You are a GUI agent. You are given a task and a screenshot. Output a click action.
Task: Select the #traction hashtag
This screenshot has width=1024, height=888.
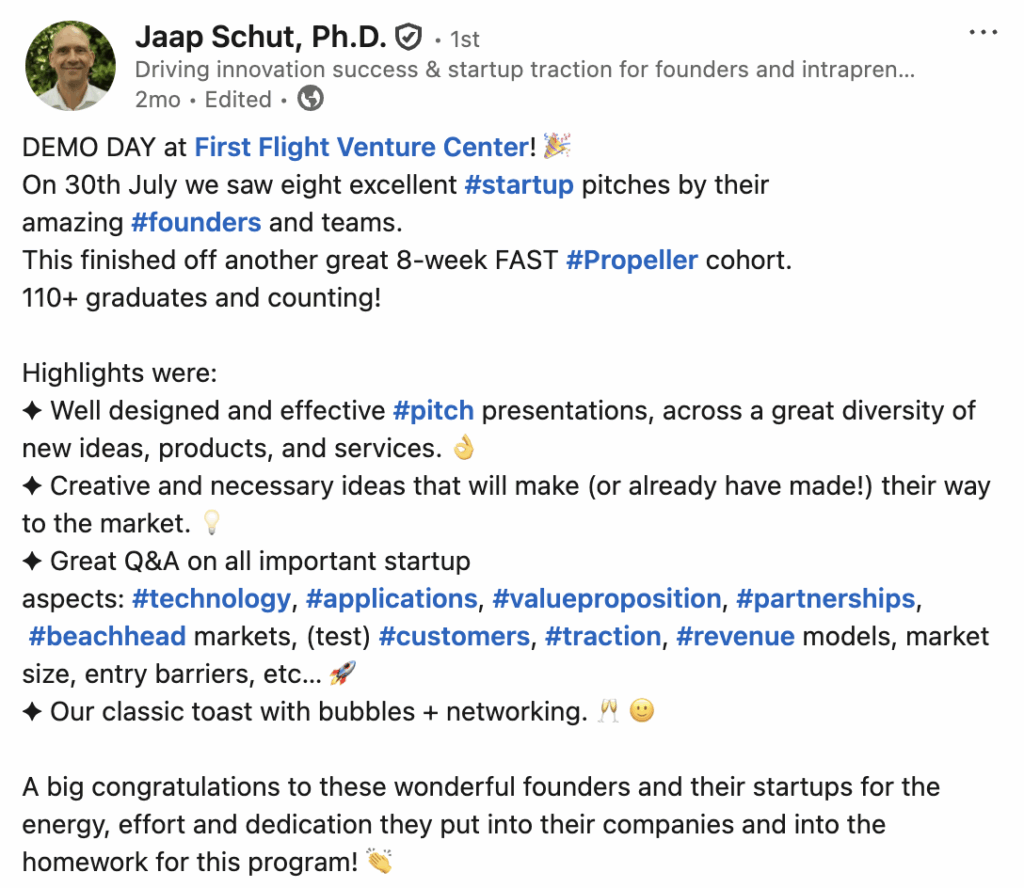[x=603, y=636]
